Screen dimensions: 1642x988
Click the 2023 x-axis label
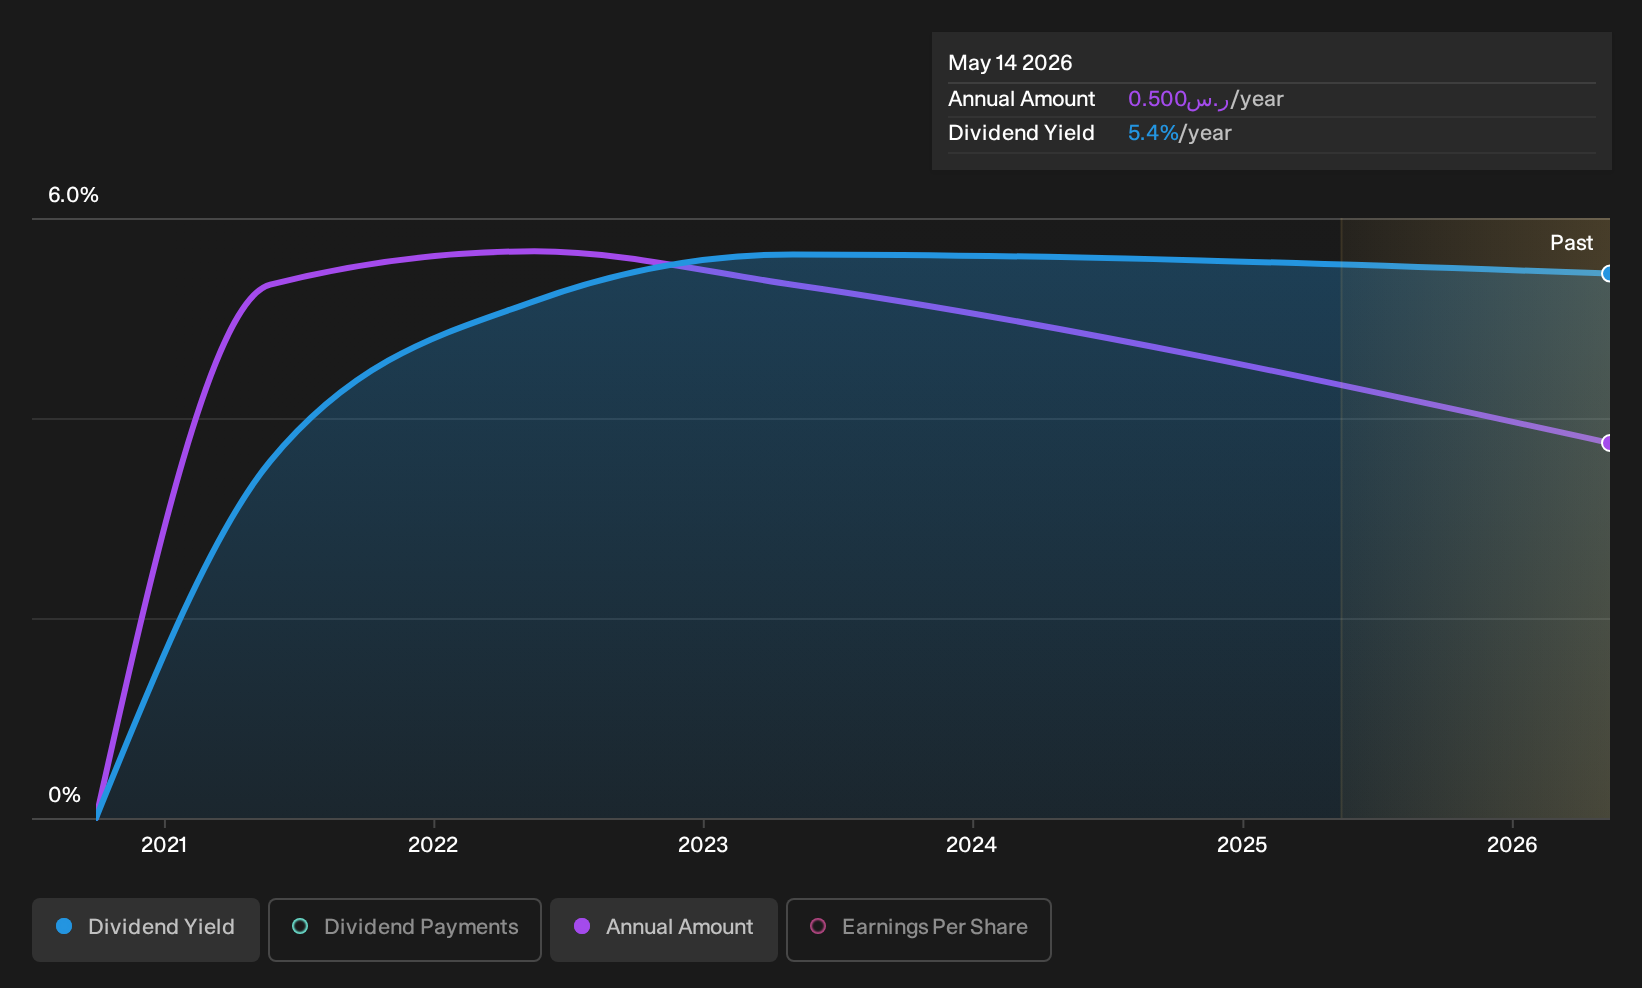703,845
